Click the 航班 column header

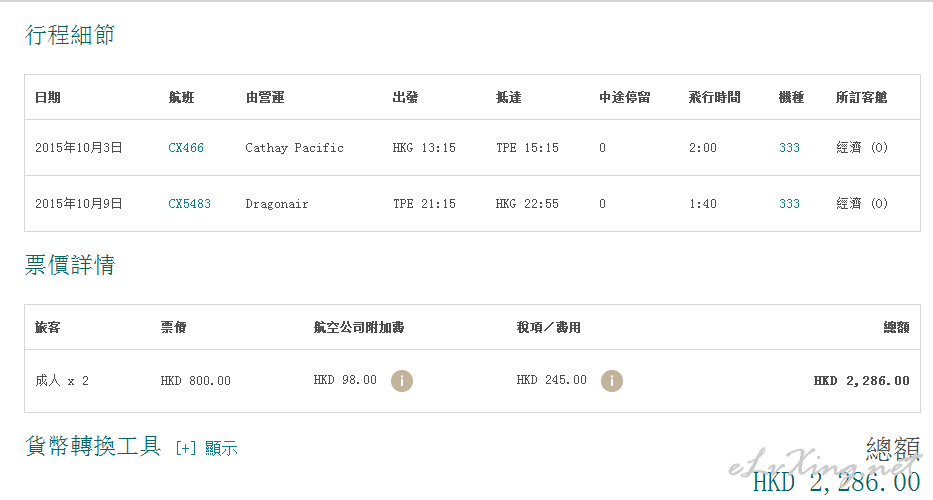click(x=181, y=98)
